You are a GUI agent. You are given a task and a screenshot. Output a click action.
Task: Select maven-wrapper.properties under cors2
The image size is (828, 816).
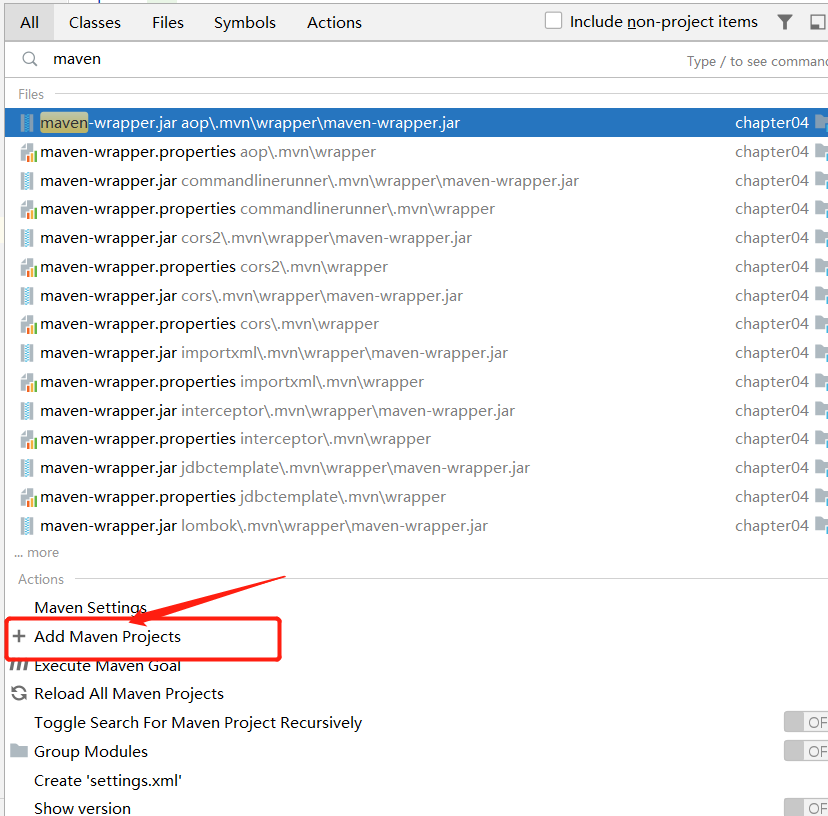[416, 267]
